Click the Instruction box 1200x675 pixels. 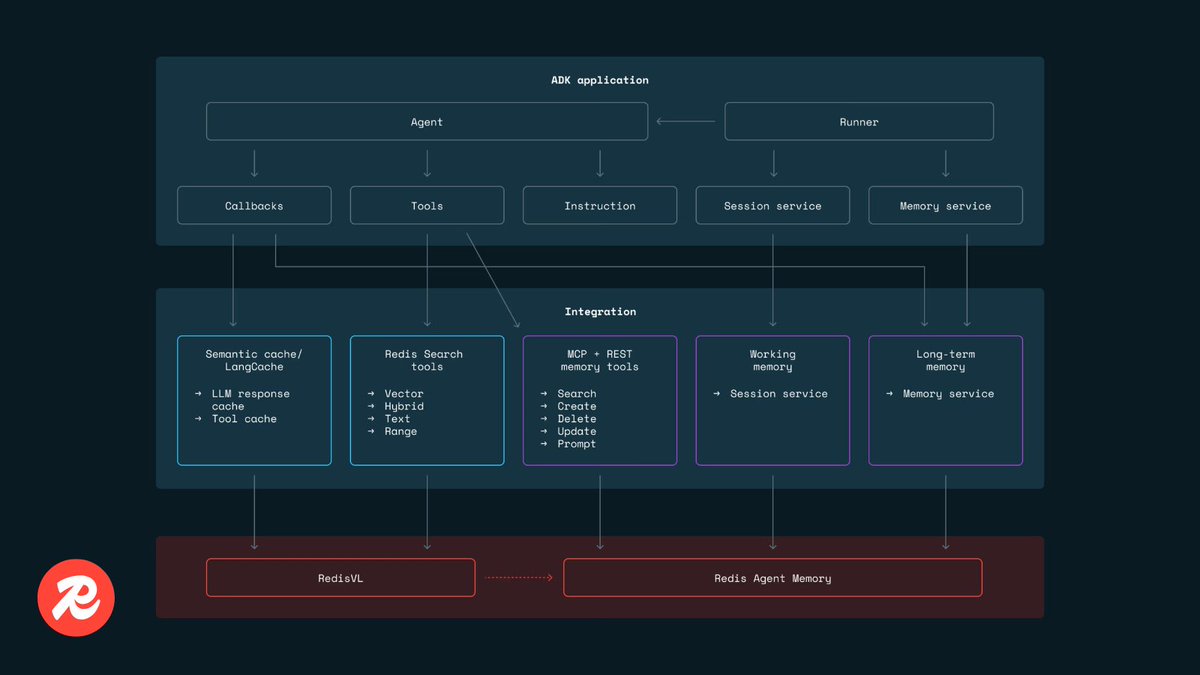tap(600, 206)
